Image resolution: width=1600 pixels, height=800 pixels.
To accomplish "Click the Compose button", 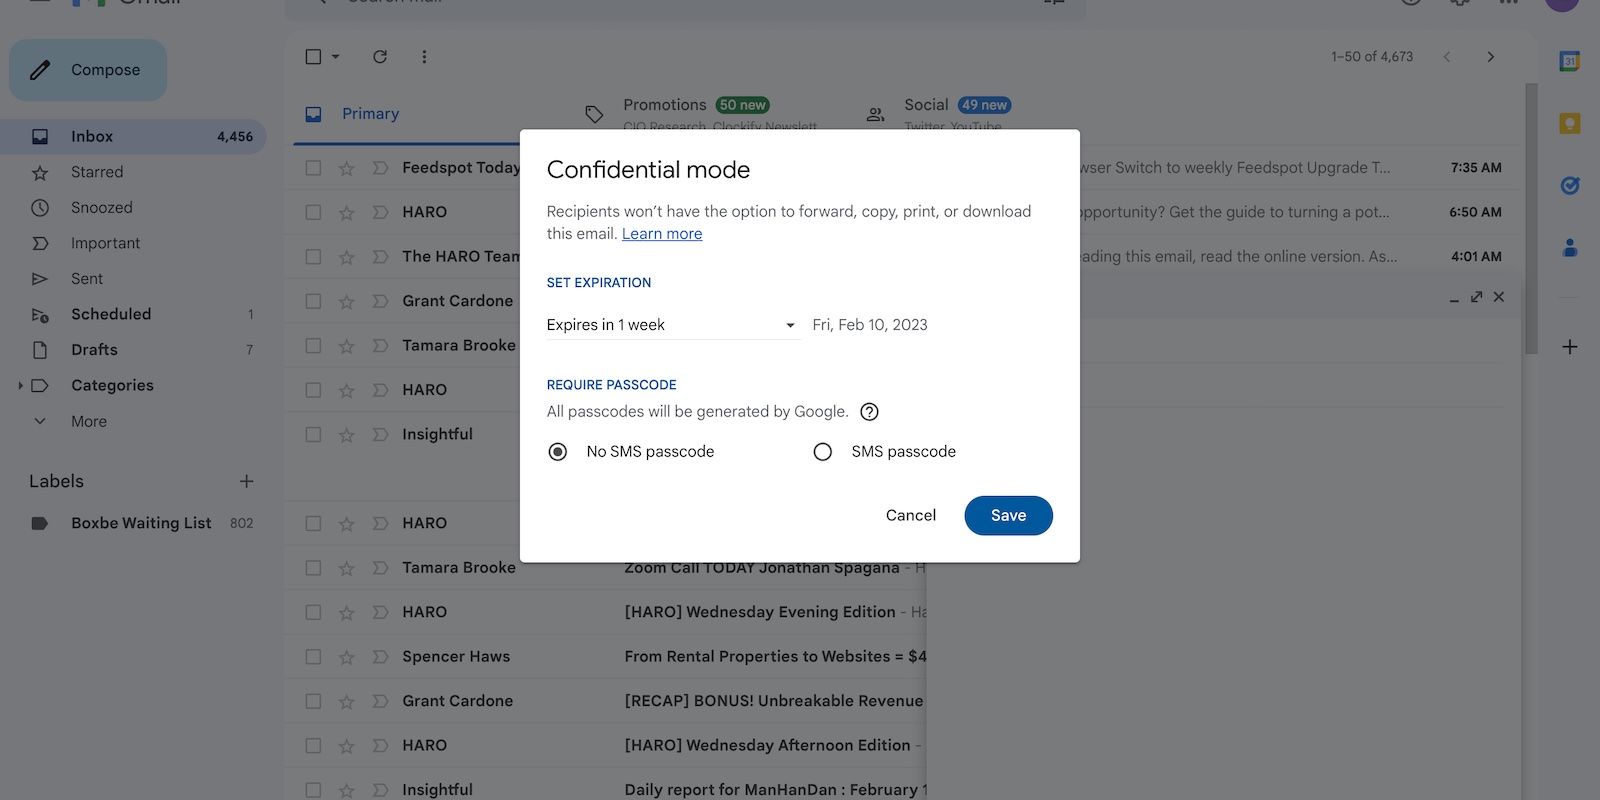I will (88, 70).
